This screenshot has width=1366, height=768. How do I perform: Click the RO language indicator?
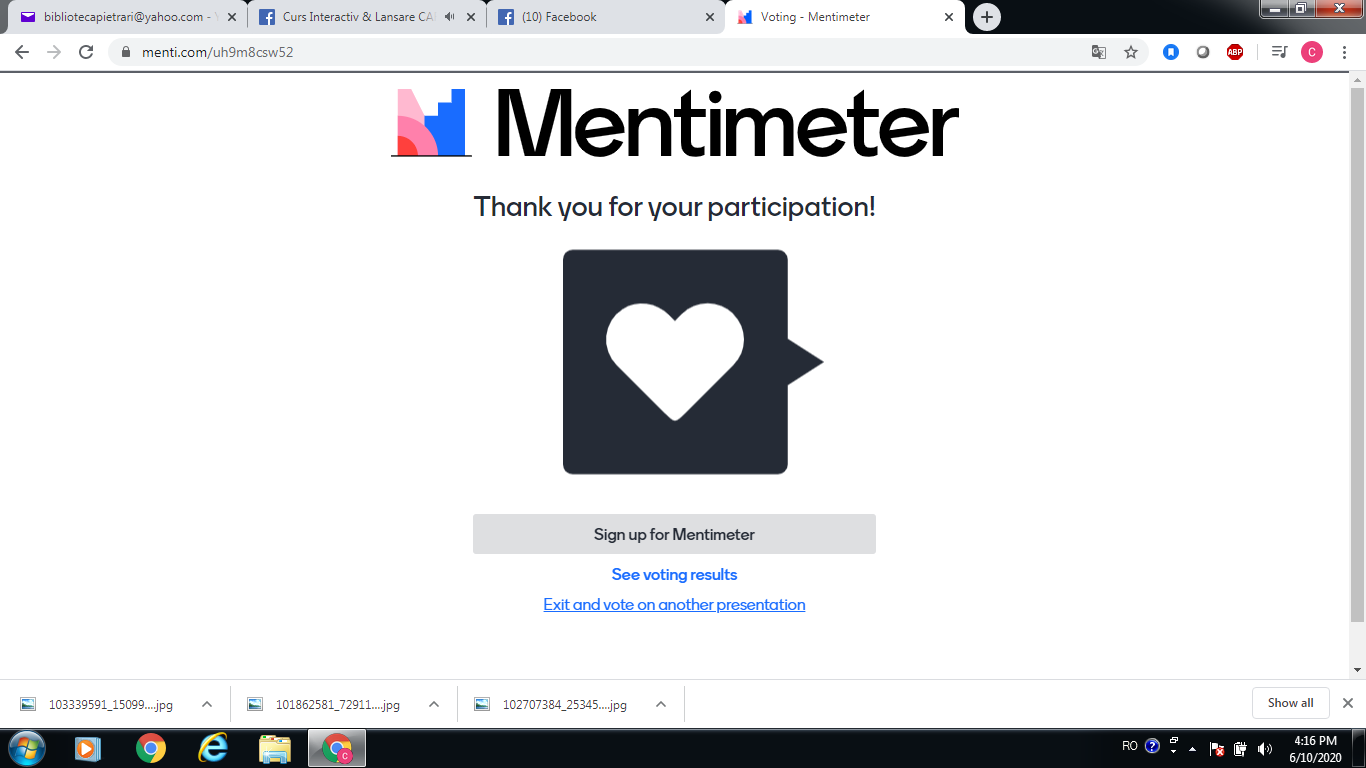pos(1130,746)
